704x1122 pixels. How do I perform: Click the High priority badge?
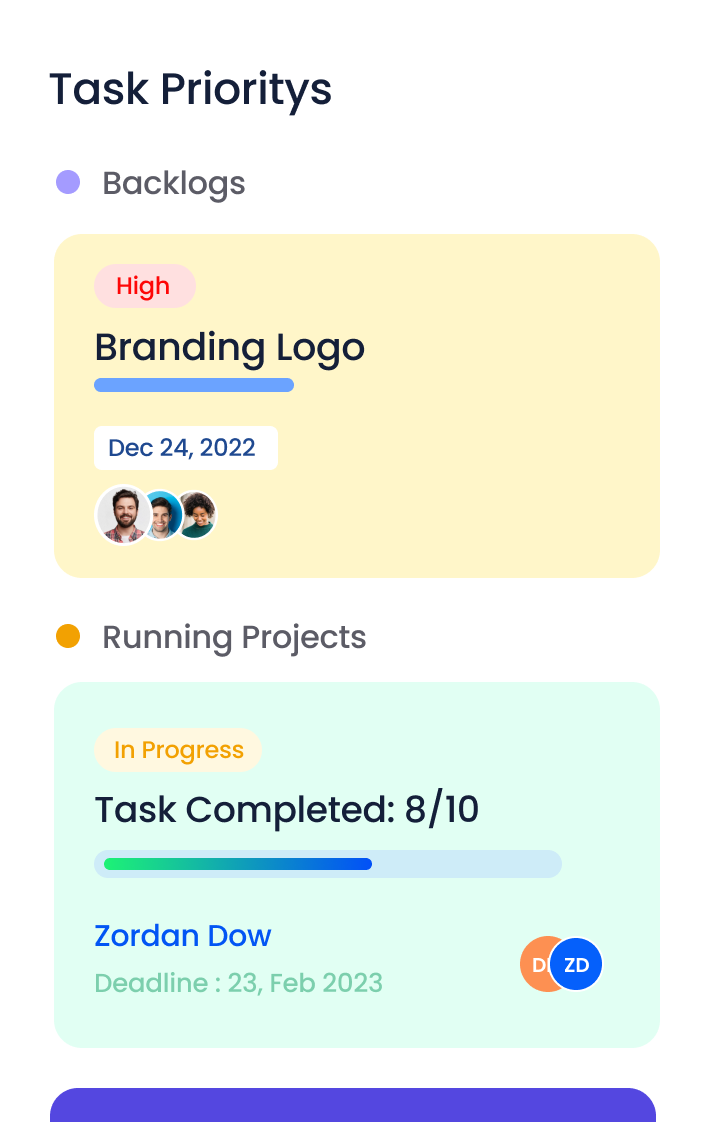click(144, 286)
